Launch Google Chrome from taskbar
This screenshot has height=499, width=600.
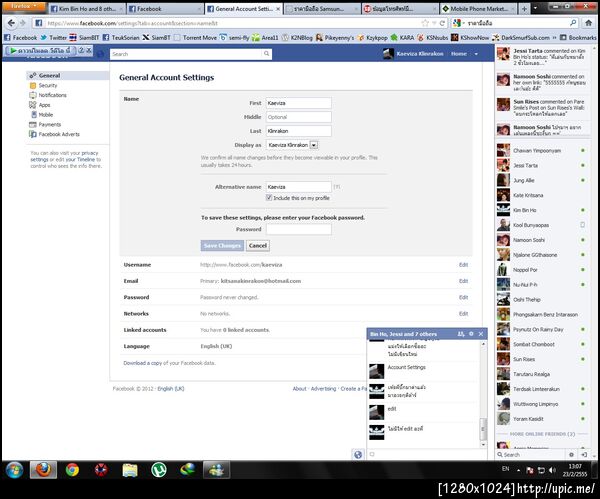72,470
